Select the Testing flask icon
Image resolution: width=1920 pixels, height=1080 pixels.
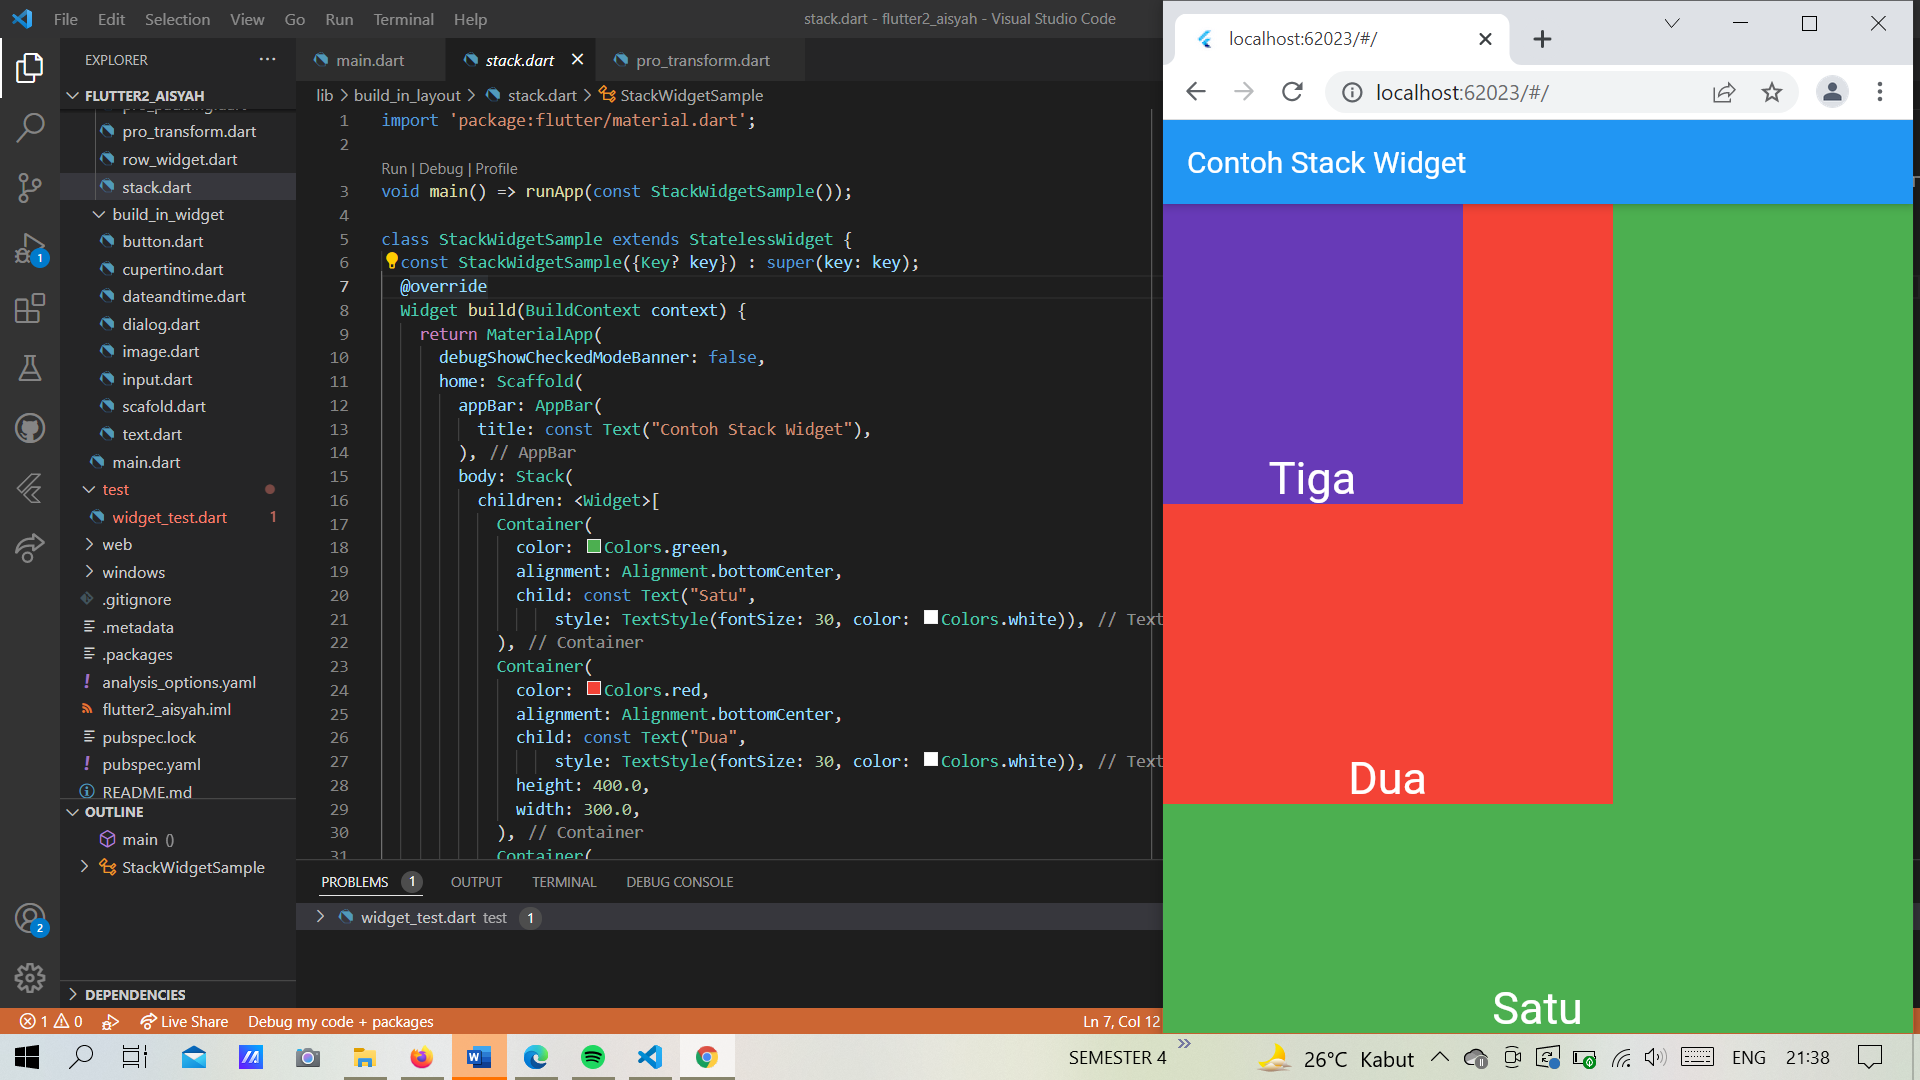point(31,367)
